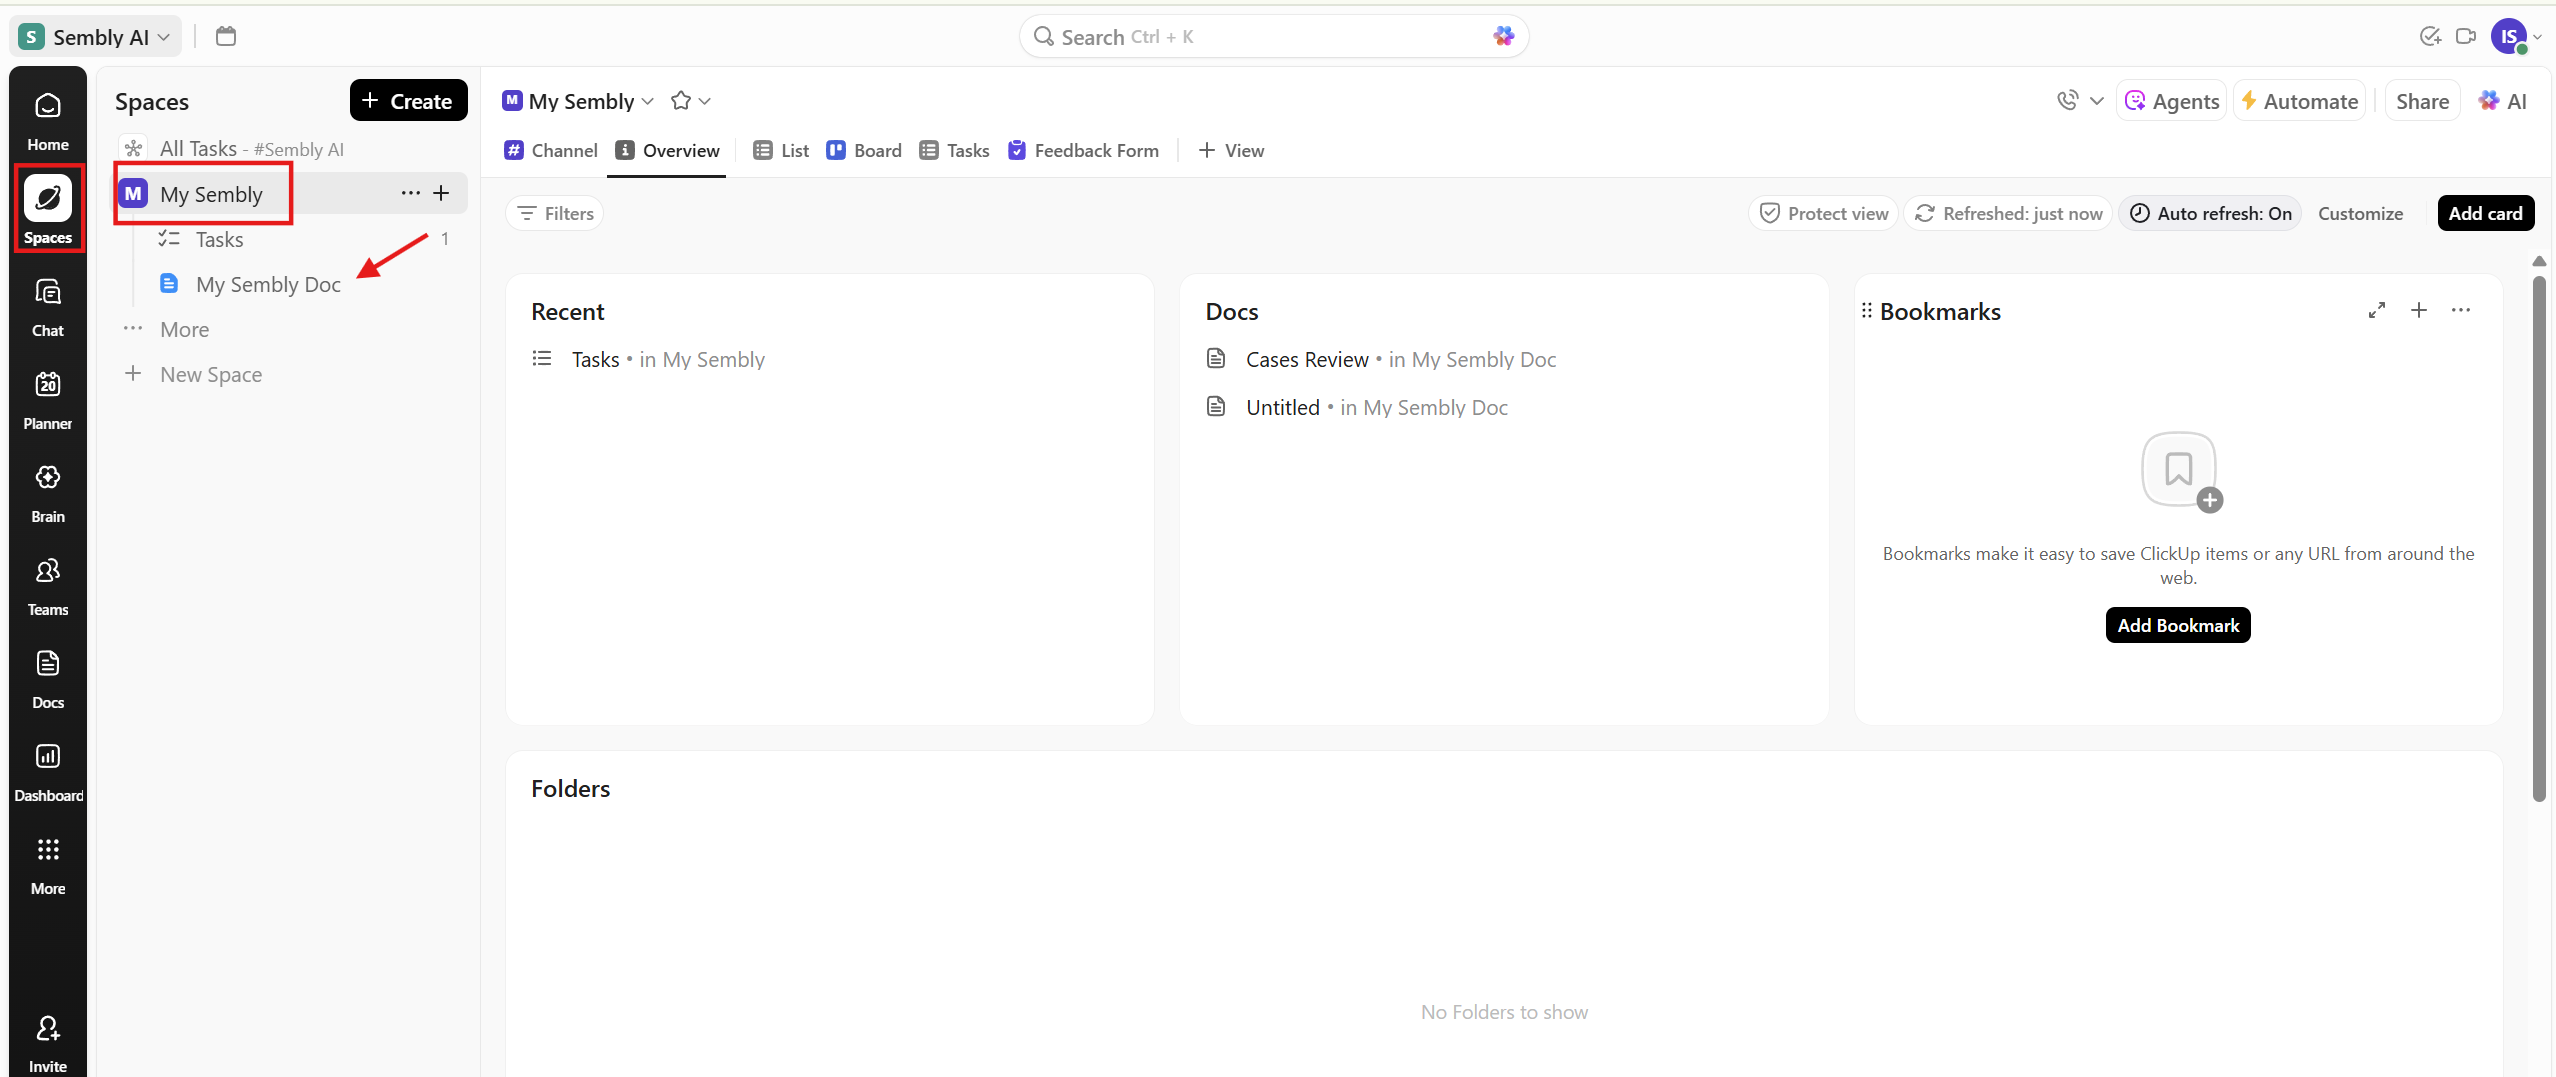The width and height of the screenshot is (2556, 1077).
Task: Click the calendar icon in top bar
Action: [226, 37]
